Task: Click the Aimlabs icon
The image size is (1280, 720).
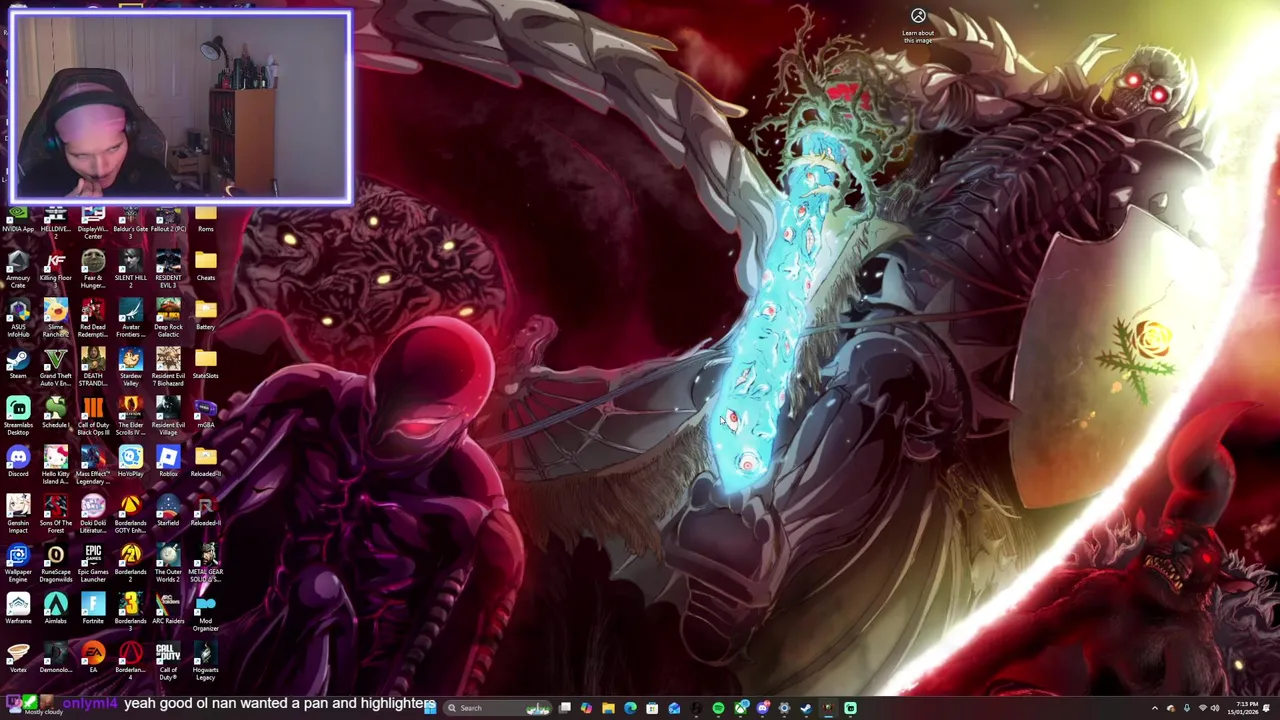Action: 55,609
